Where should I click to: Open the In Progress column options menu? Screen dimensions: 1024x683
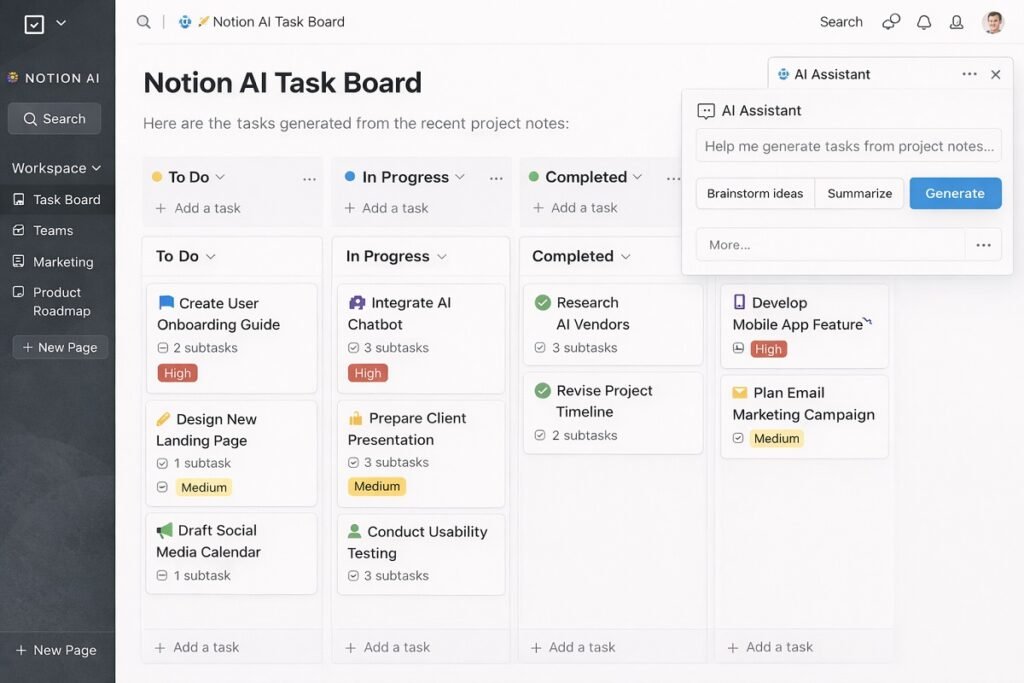(x=496, y=177)
